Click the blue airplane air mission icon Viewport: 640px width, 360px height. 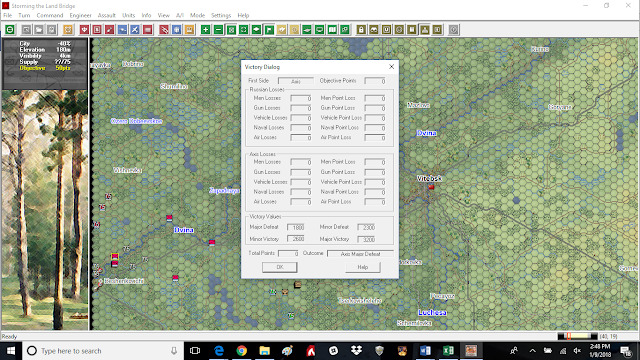coord(135,30)
